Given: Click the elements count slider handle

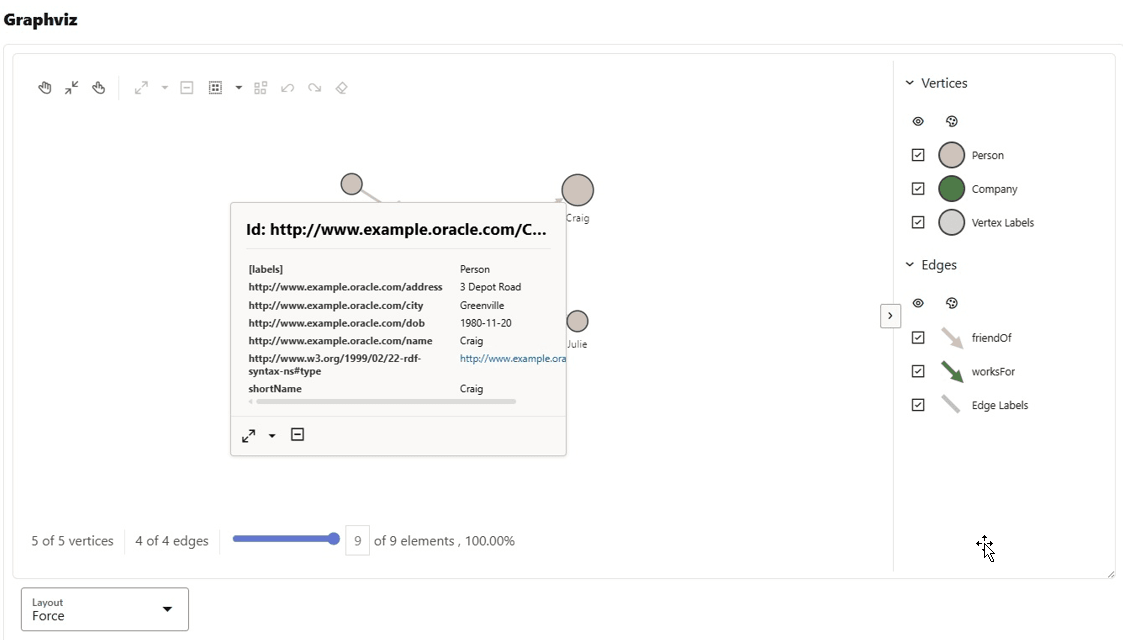Looking at the screenshot, I should [x=334, y=539].
